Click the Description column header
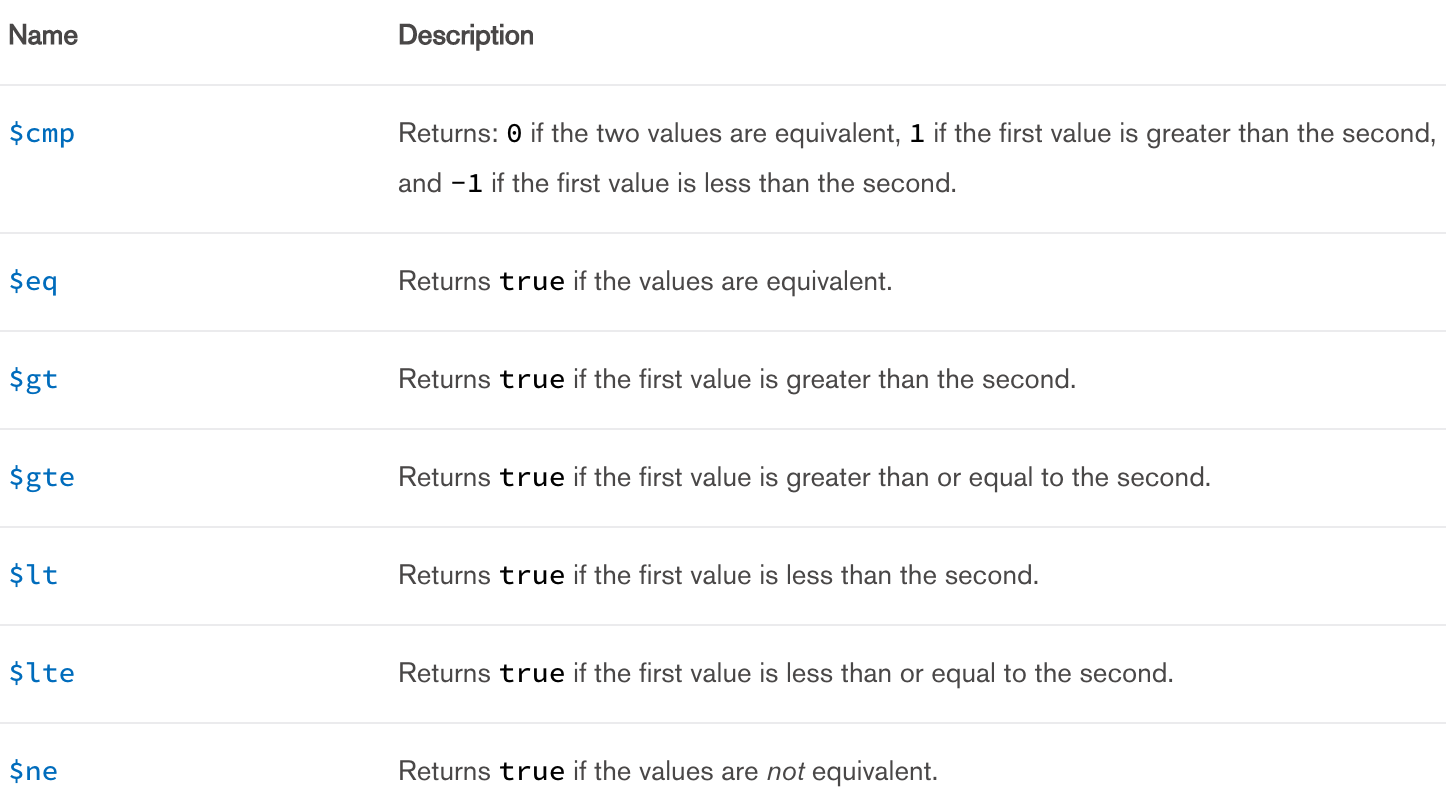Viewport: 1446px width, 800px height. (466, 36)
